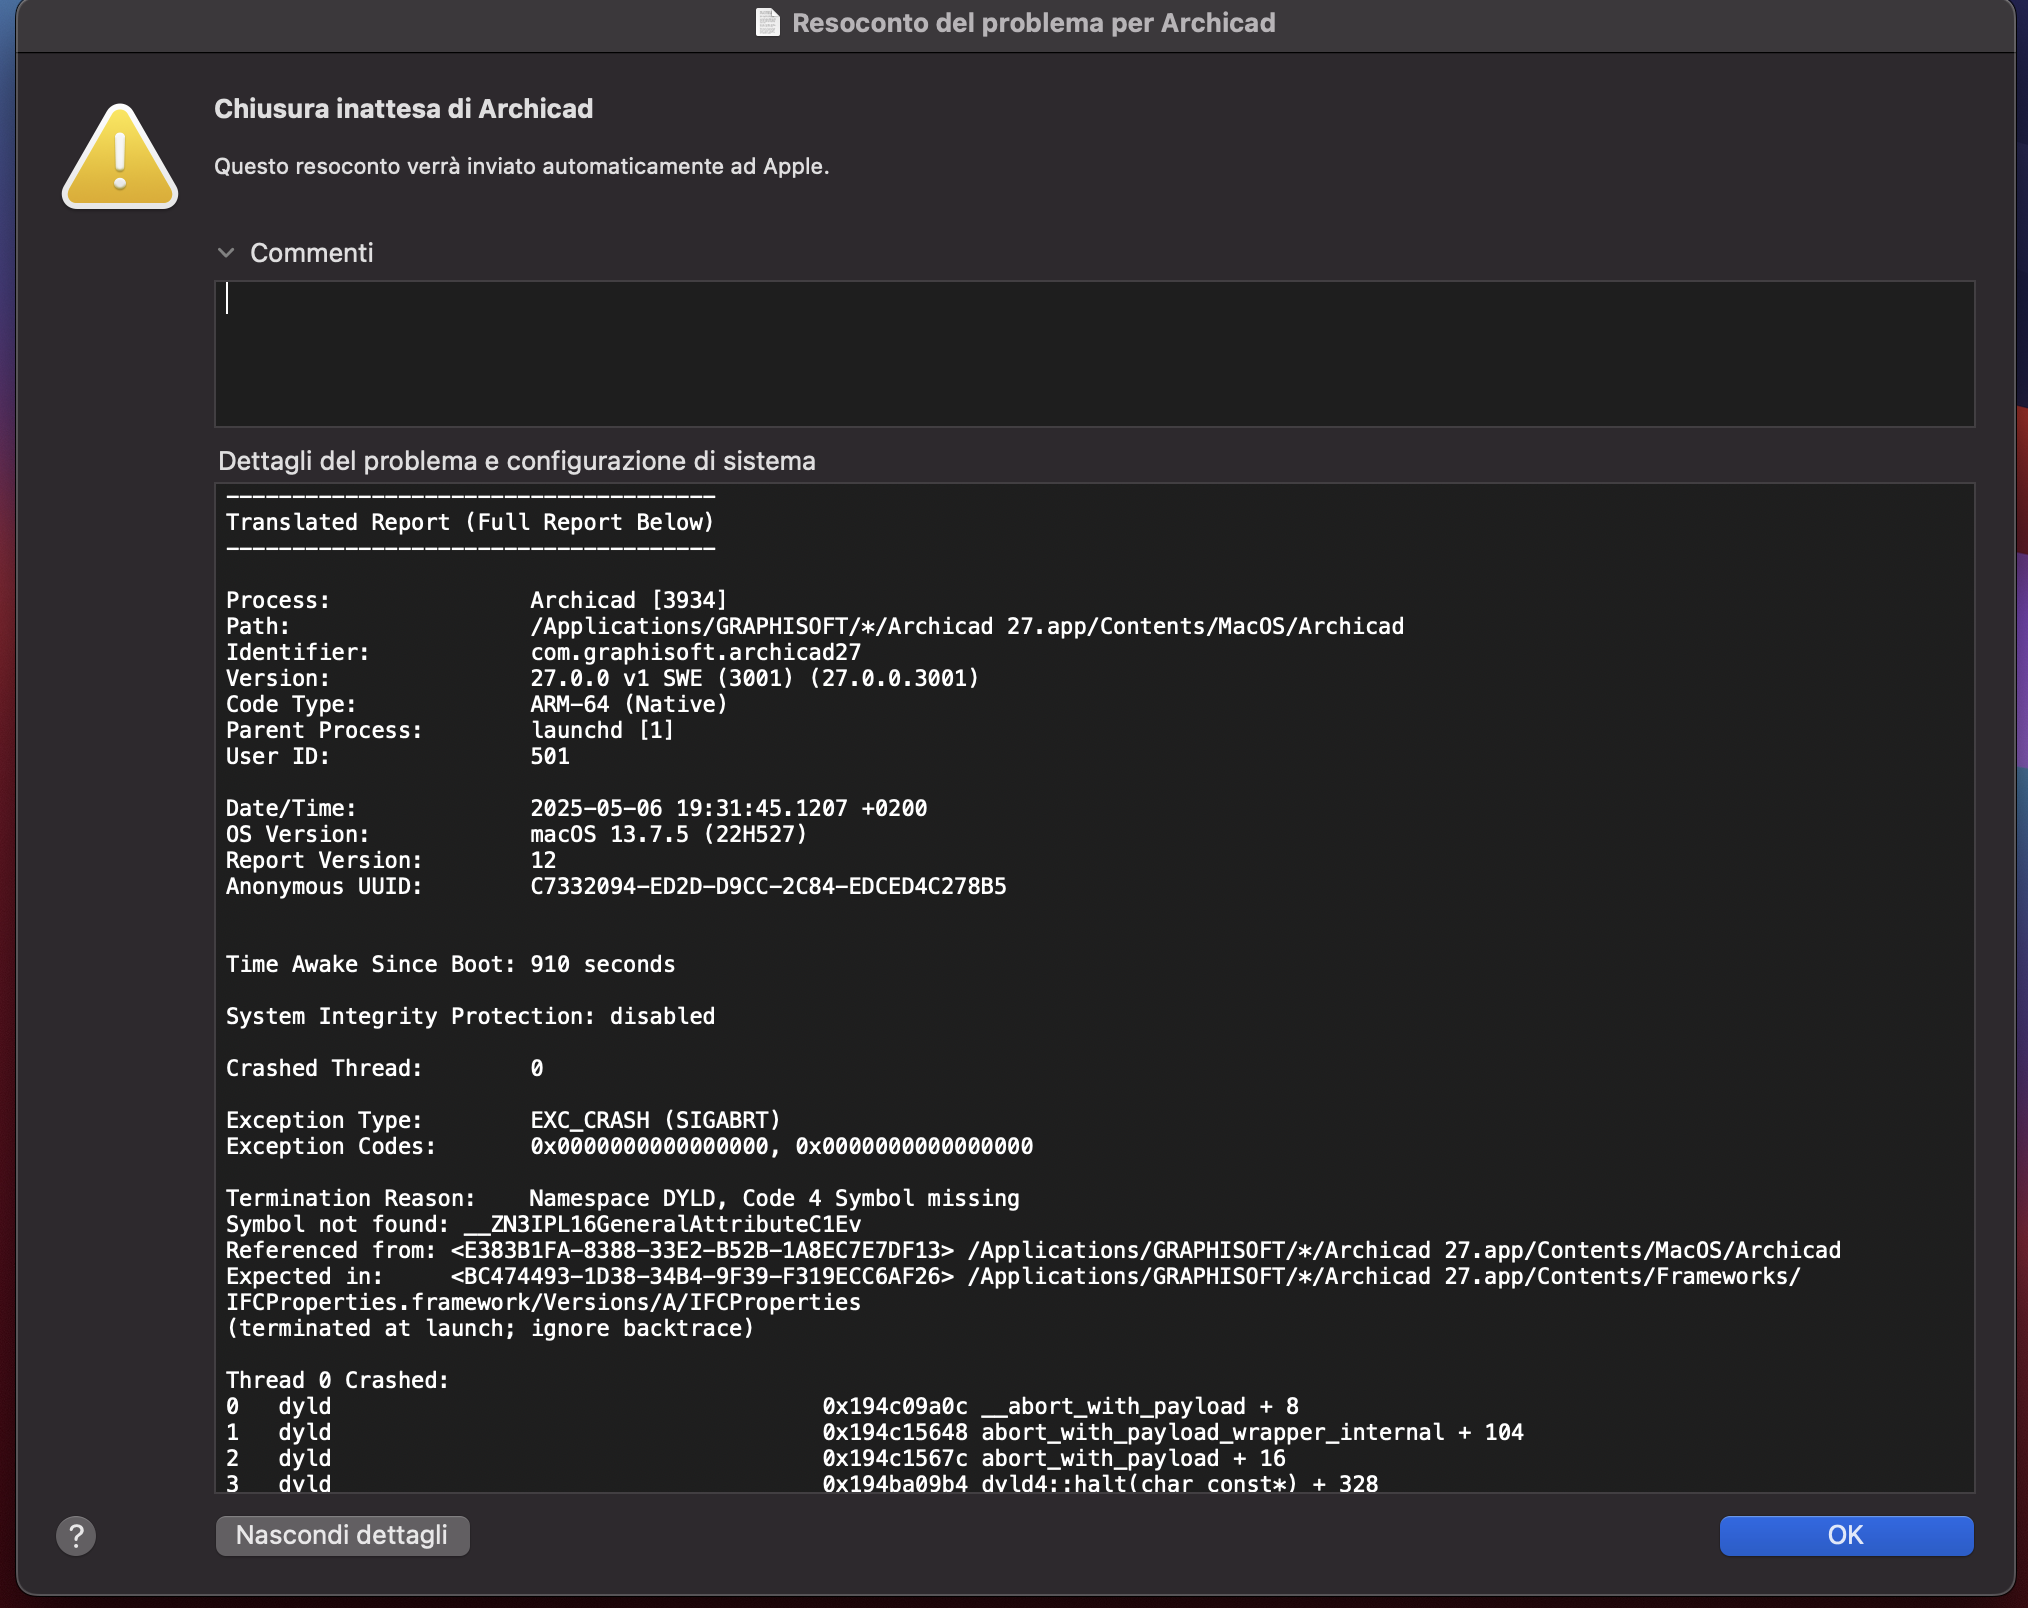Click the 'ARM-64 (Native)' code type text
2028x1608 pixels.
tap(629, 704)
